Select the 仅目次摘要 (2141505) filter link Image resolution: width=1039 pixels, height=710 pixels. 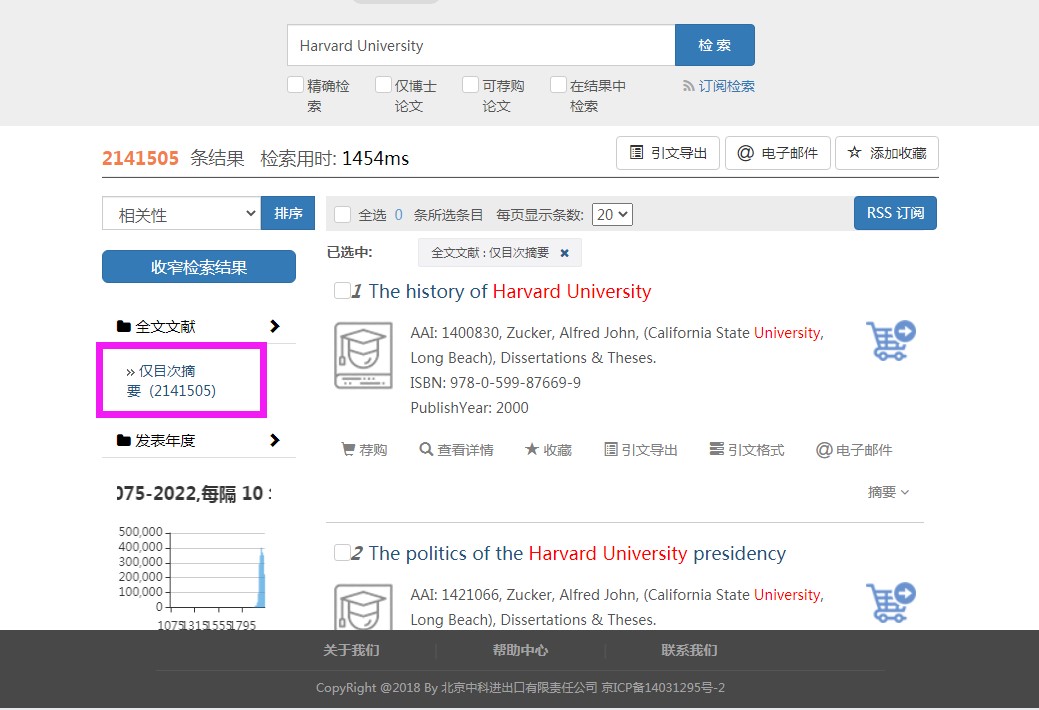(171, 381)
